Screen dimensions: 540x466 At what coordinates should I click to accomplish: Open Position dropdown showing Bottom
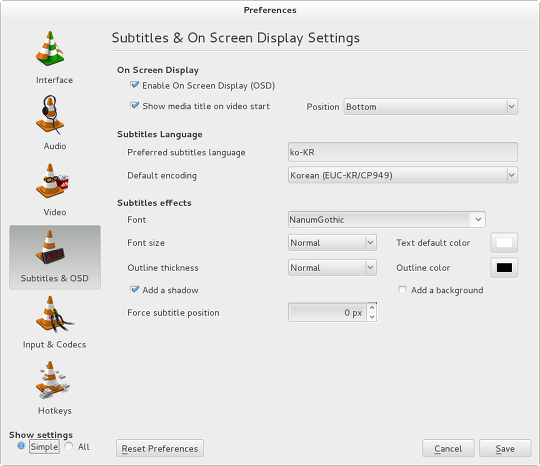[x=430, y=107]
